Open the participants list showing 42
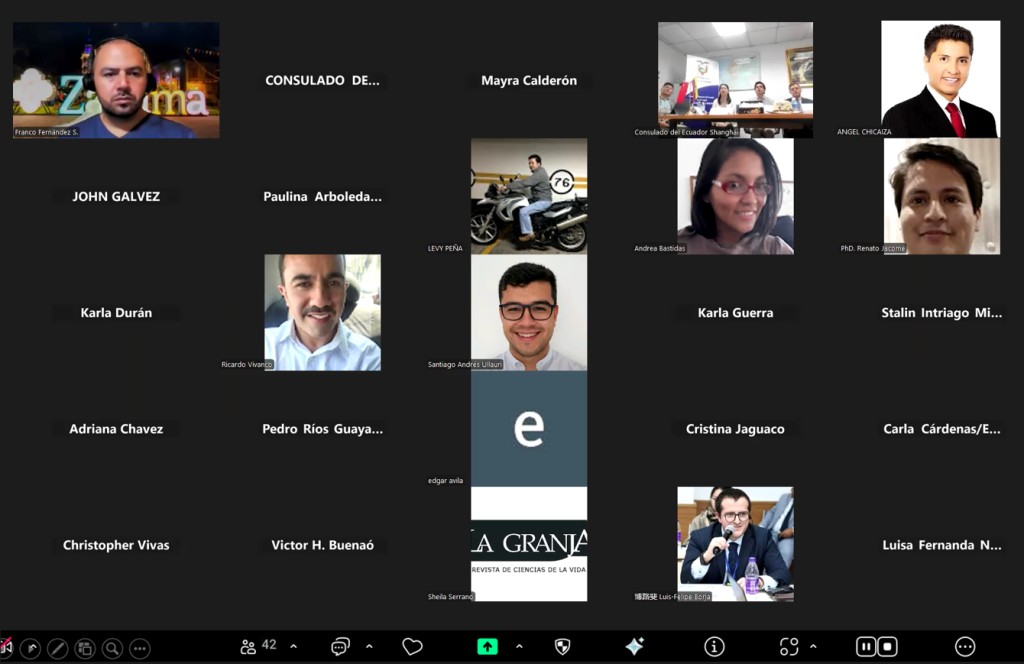Image resolution: width=1024 pixels, height=664 pixels. [x=258, y=646]
